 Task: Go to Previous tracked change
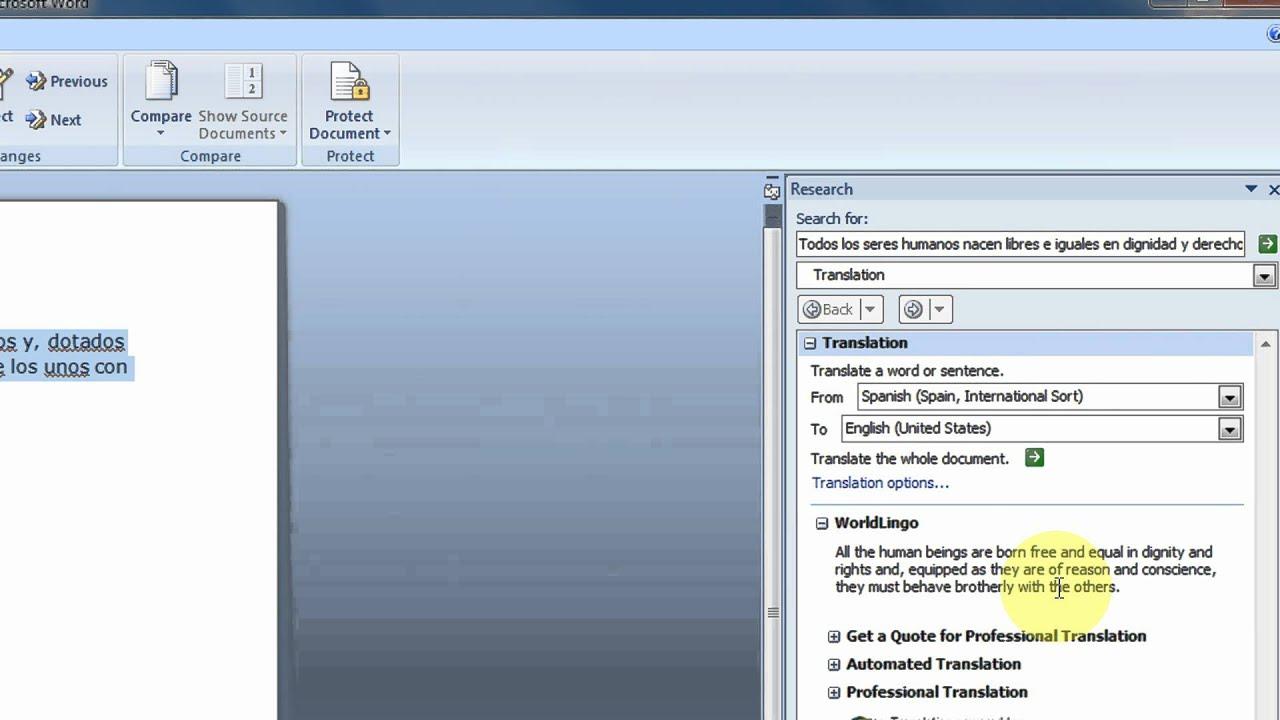[x=66, y=81]
